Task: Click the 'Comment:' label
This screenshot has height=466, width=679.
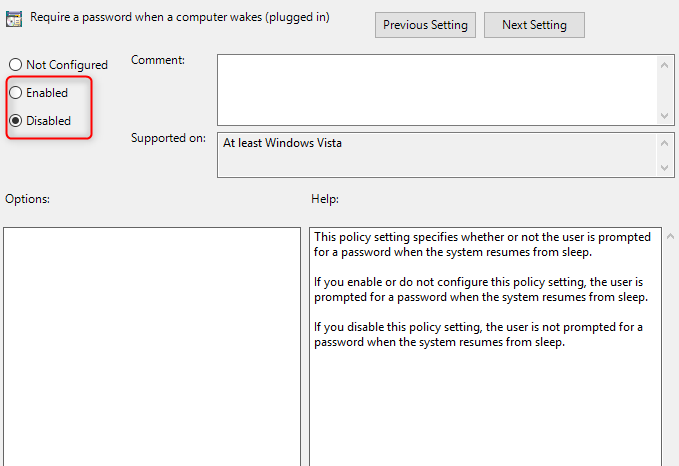Action: tap(158, 60)
